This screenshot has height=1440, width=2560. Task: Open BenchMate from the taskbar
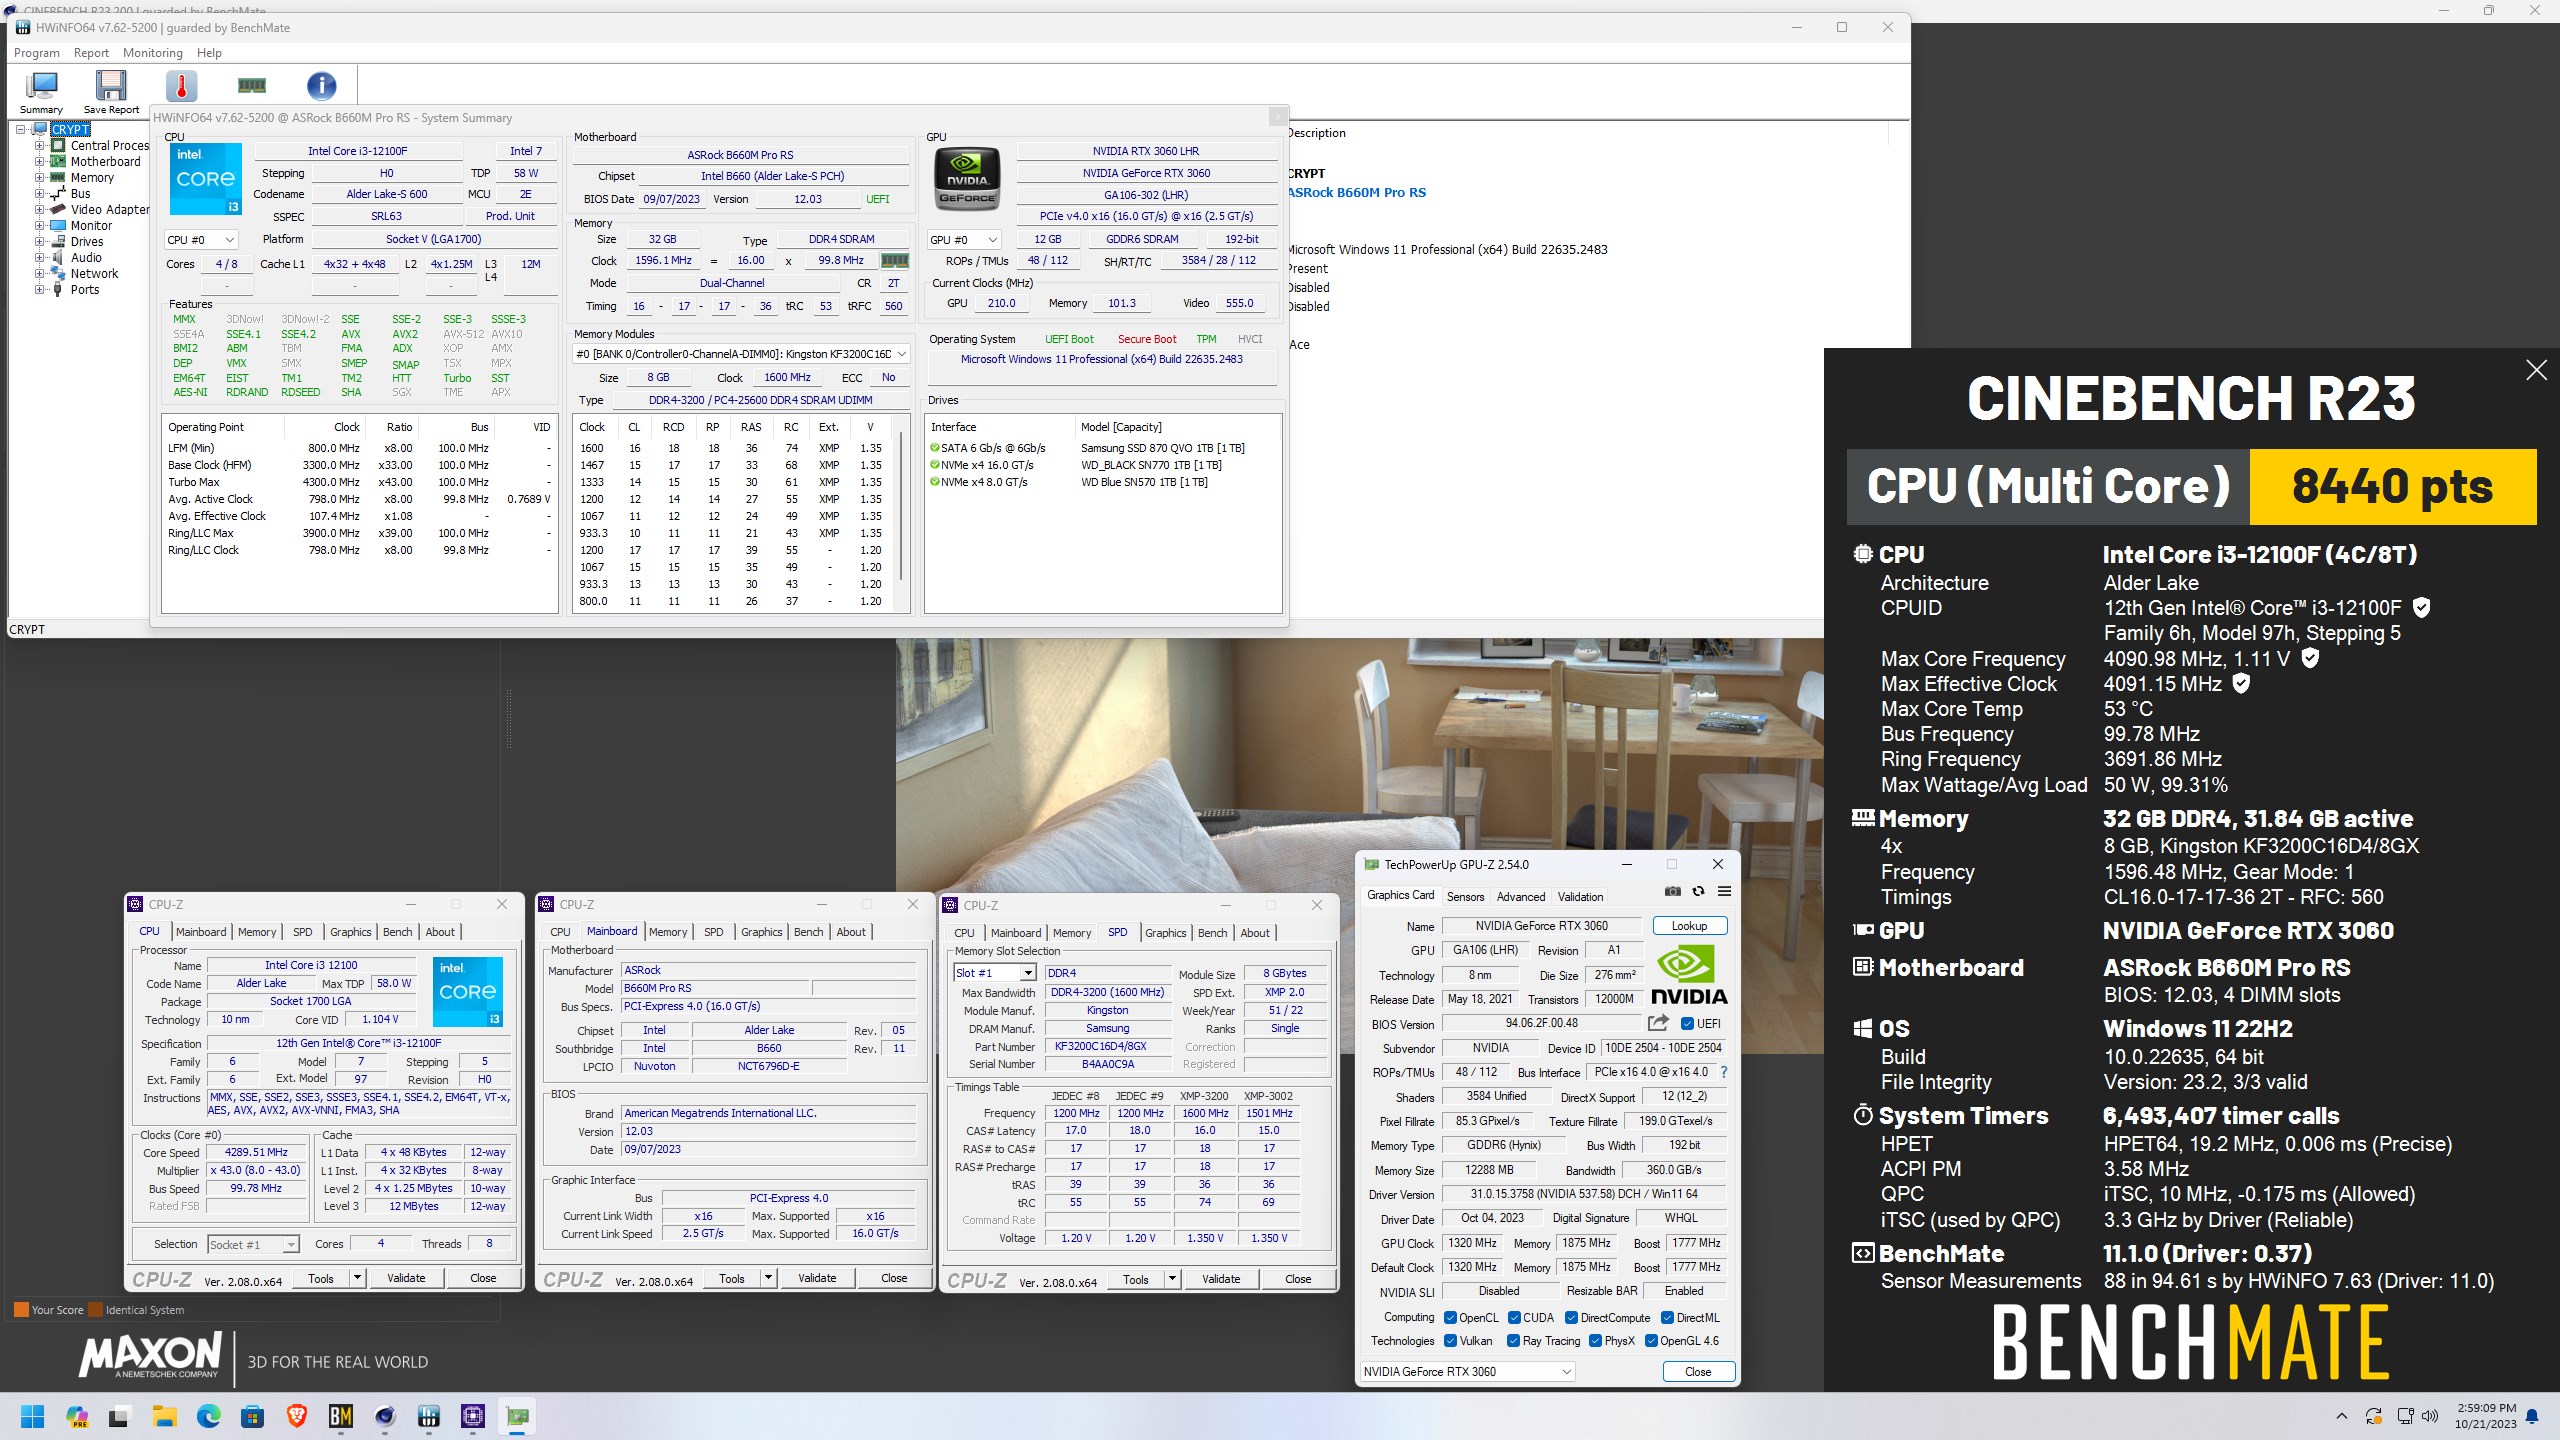340,1416
